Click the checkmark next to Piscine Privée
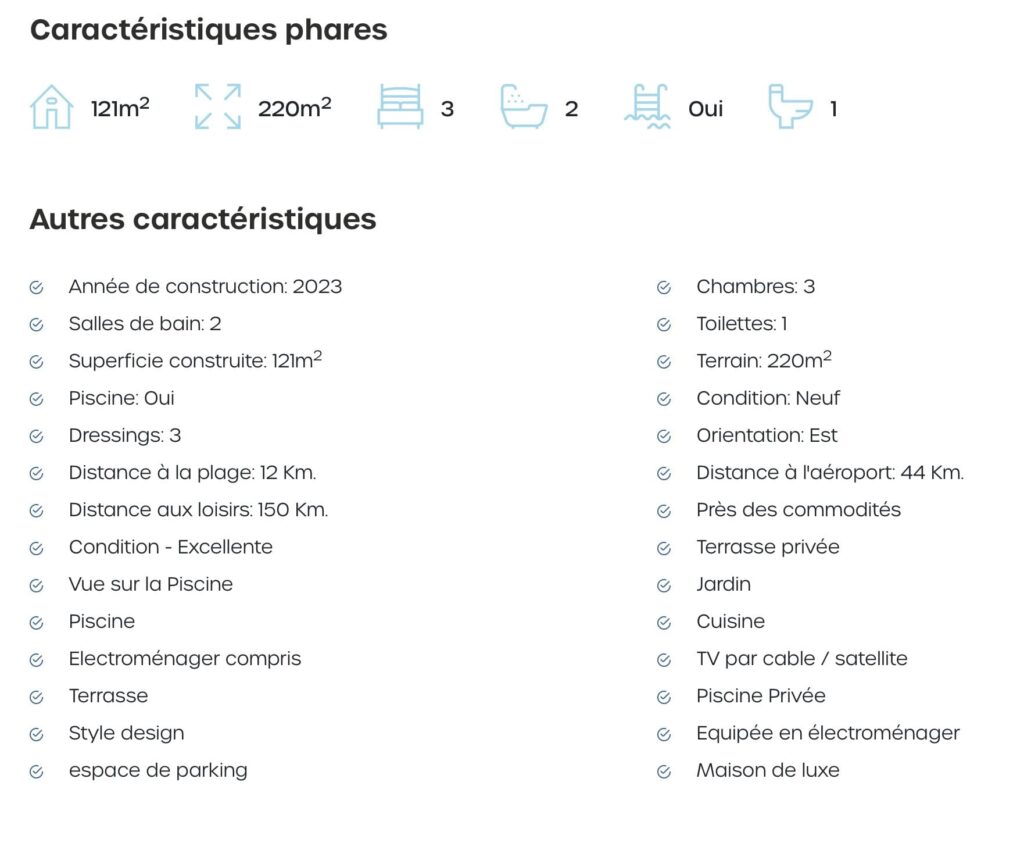The image size is (1024, 843). [664, 697]
